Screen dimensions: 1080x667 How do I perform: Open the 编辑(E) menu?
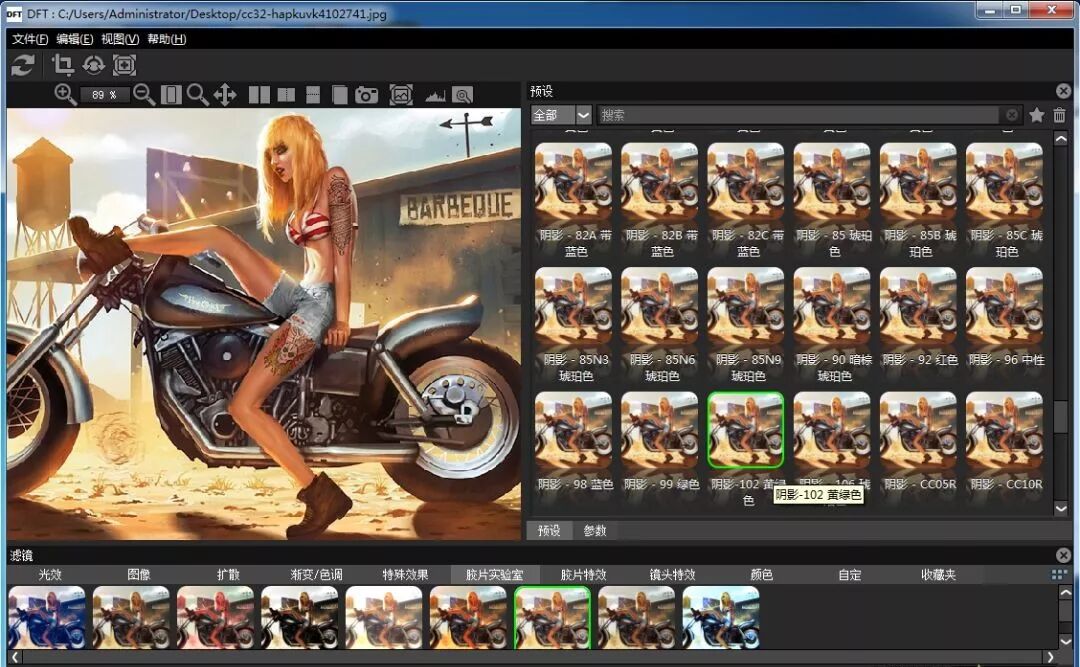coord(74,39)
